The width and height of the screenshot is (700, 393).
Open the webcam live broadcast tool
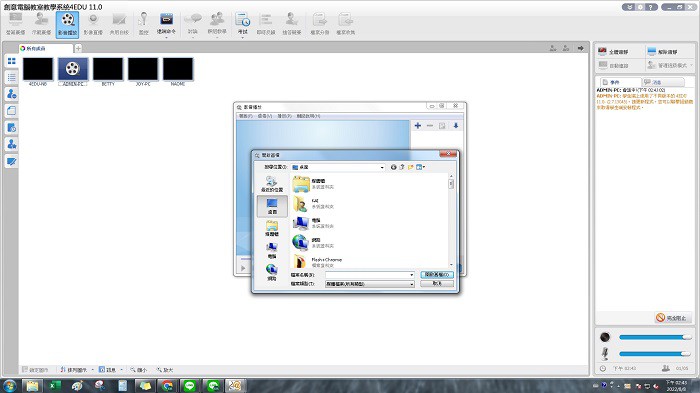[x=93, y=24]
